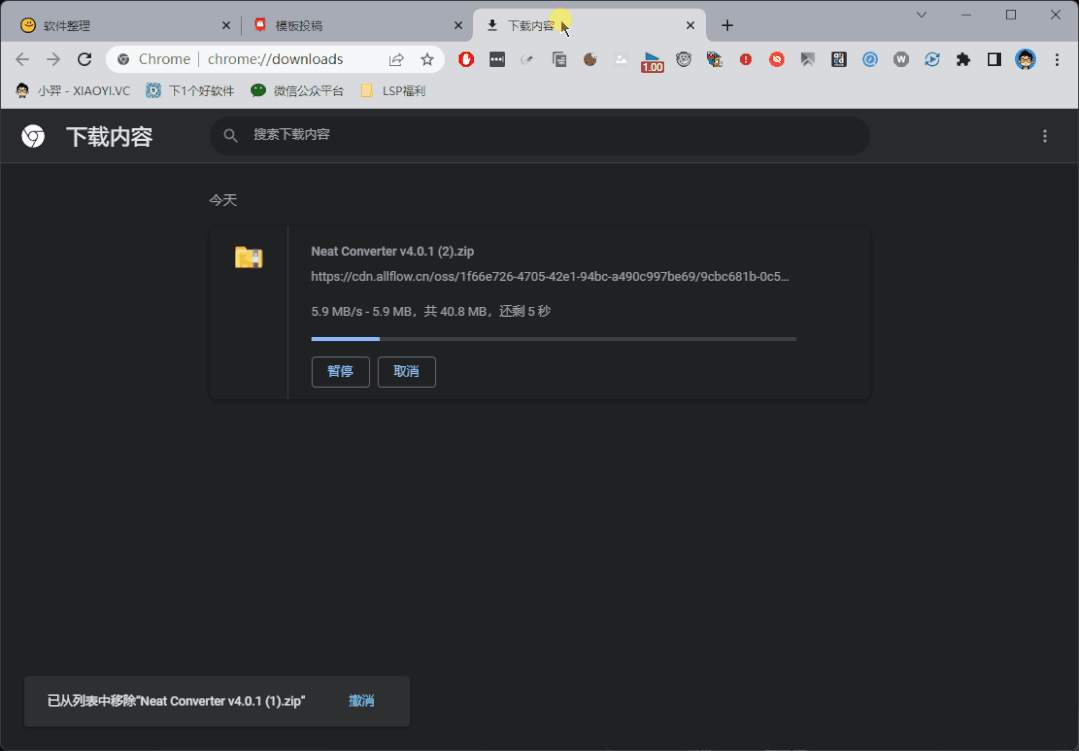The height and width of the screenshot is (751, 1079).
Task: Click the AdBlock red hand extension icon
Action: click(x=467, y=59)
